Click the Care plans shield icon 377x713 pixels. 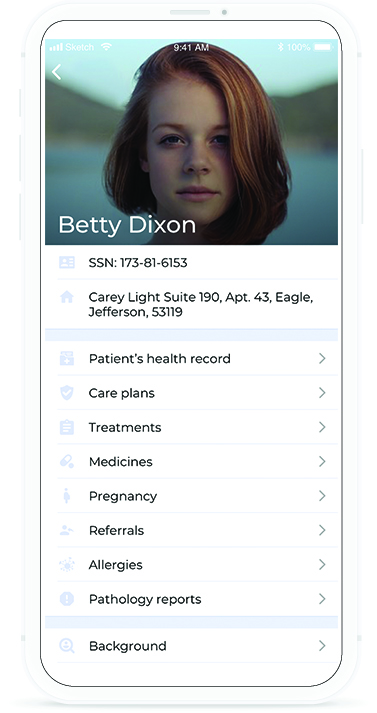click(x=67, y=393)
